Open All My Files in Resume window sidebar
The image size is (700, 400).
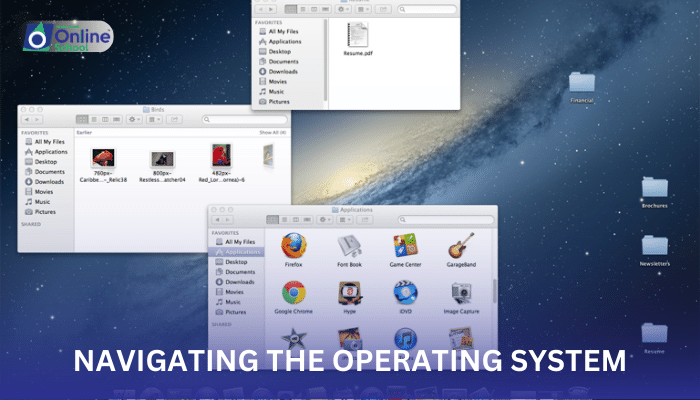(279, 31)
